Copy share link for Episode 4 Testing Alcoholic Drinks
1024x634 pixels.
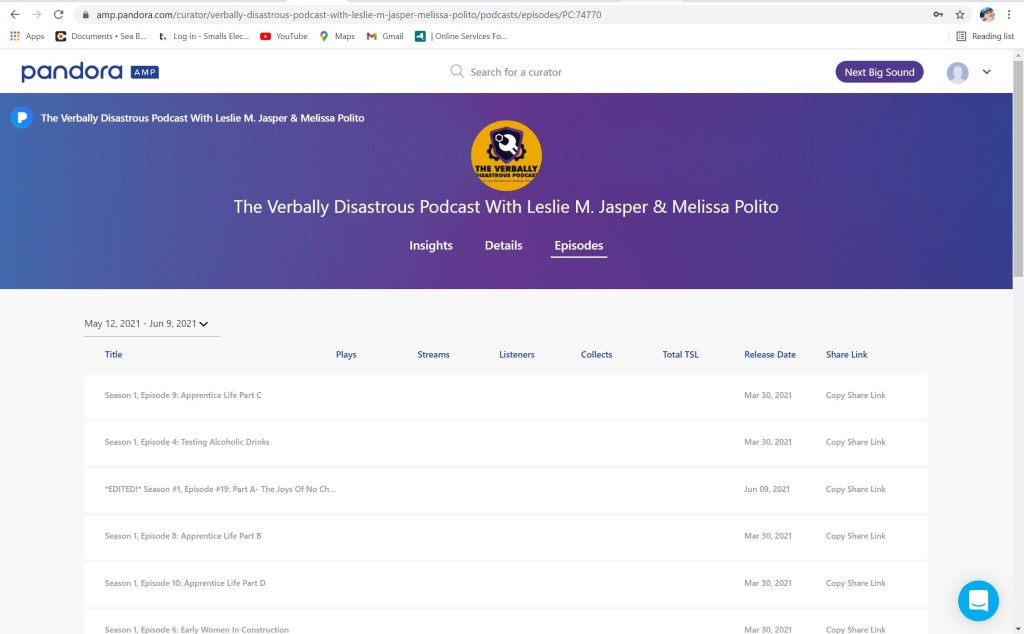pyautogui.click(x=855, y=442)
